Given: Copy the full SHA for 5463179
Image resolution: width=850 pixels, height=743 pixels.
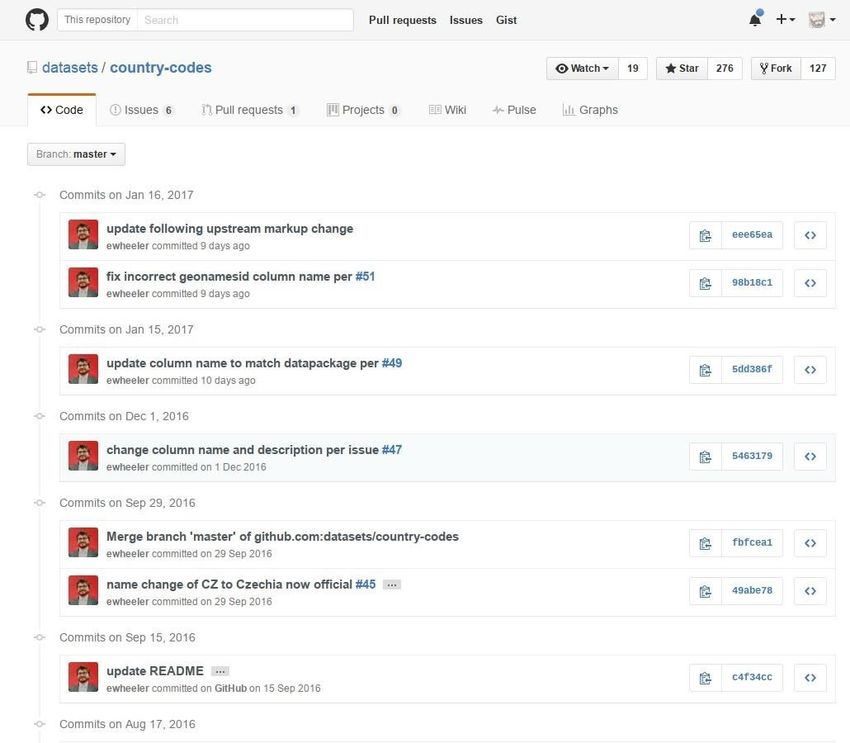Looking at the screenshot, I should pos(705,456).
